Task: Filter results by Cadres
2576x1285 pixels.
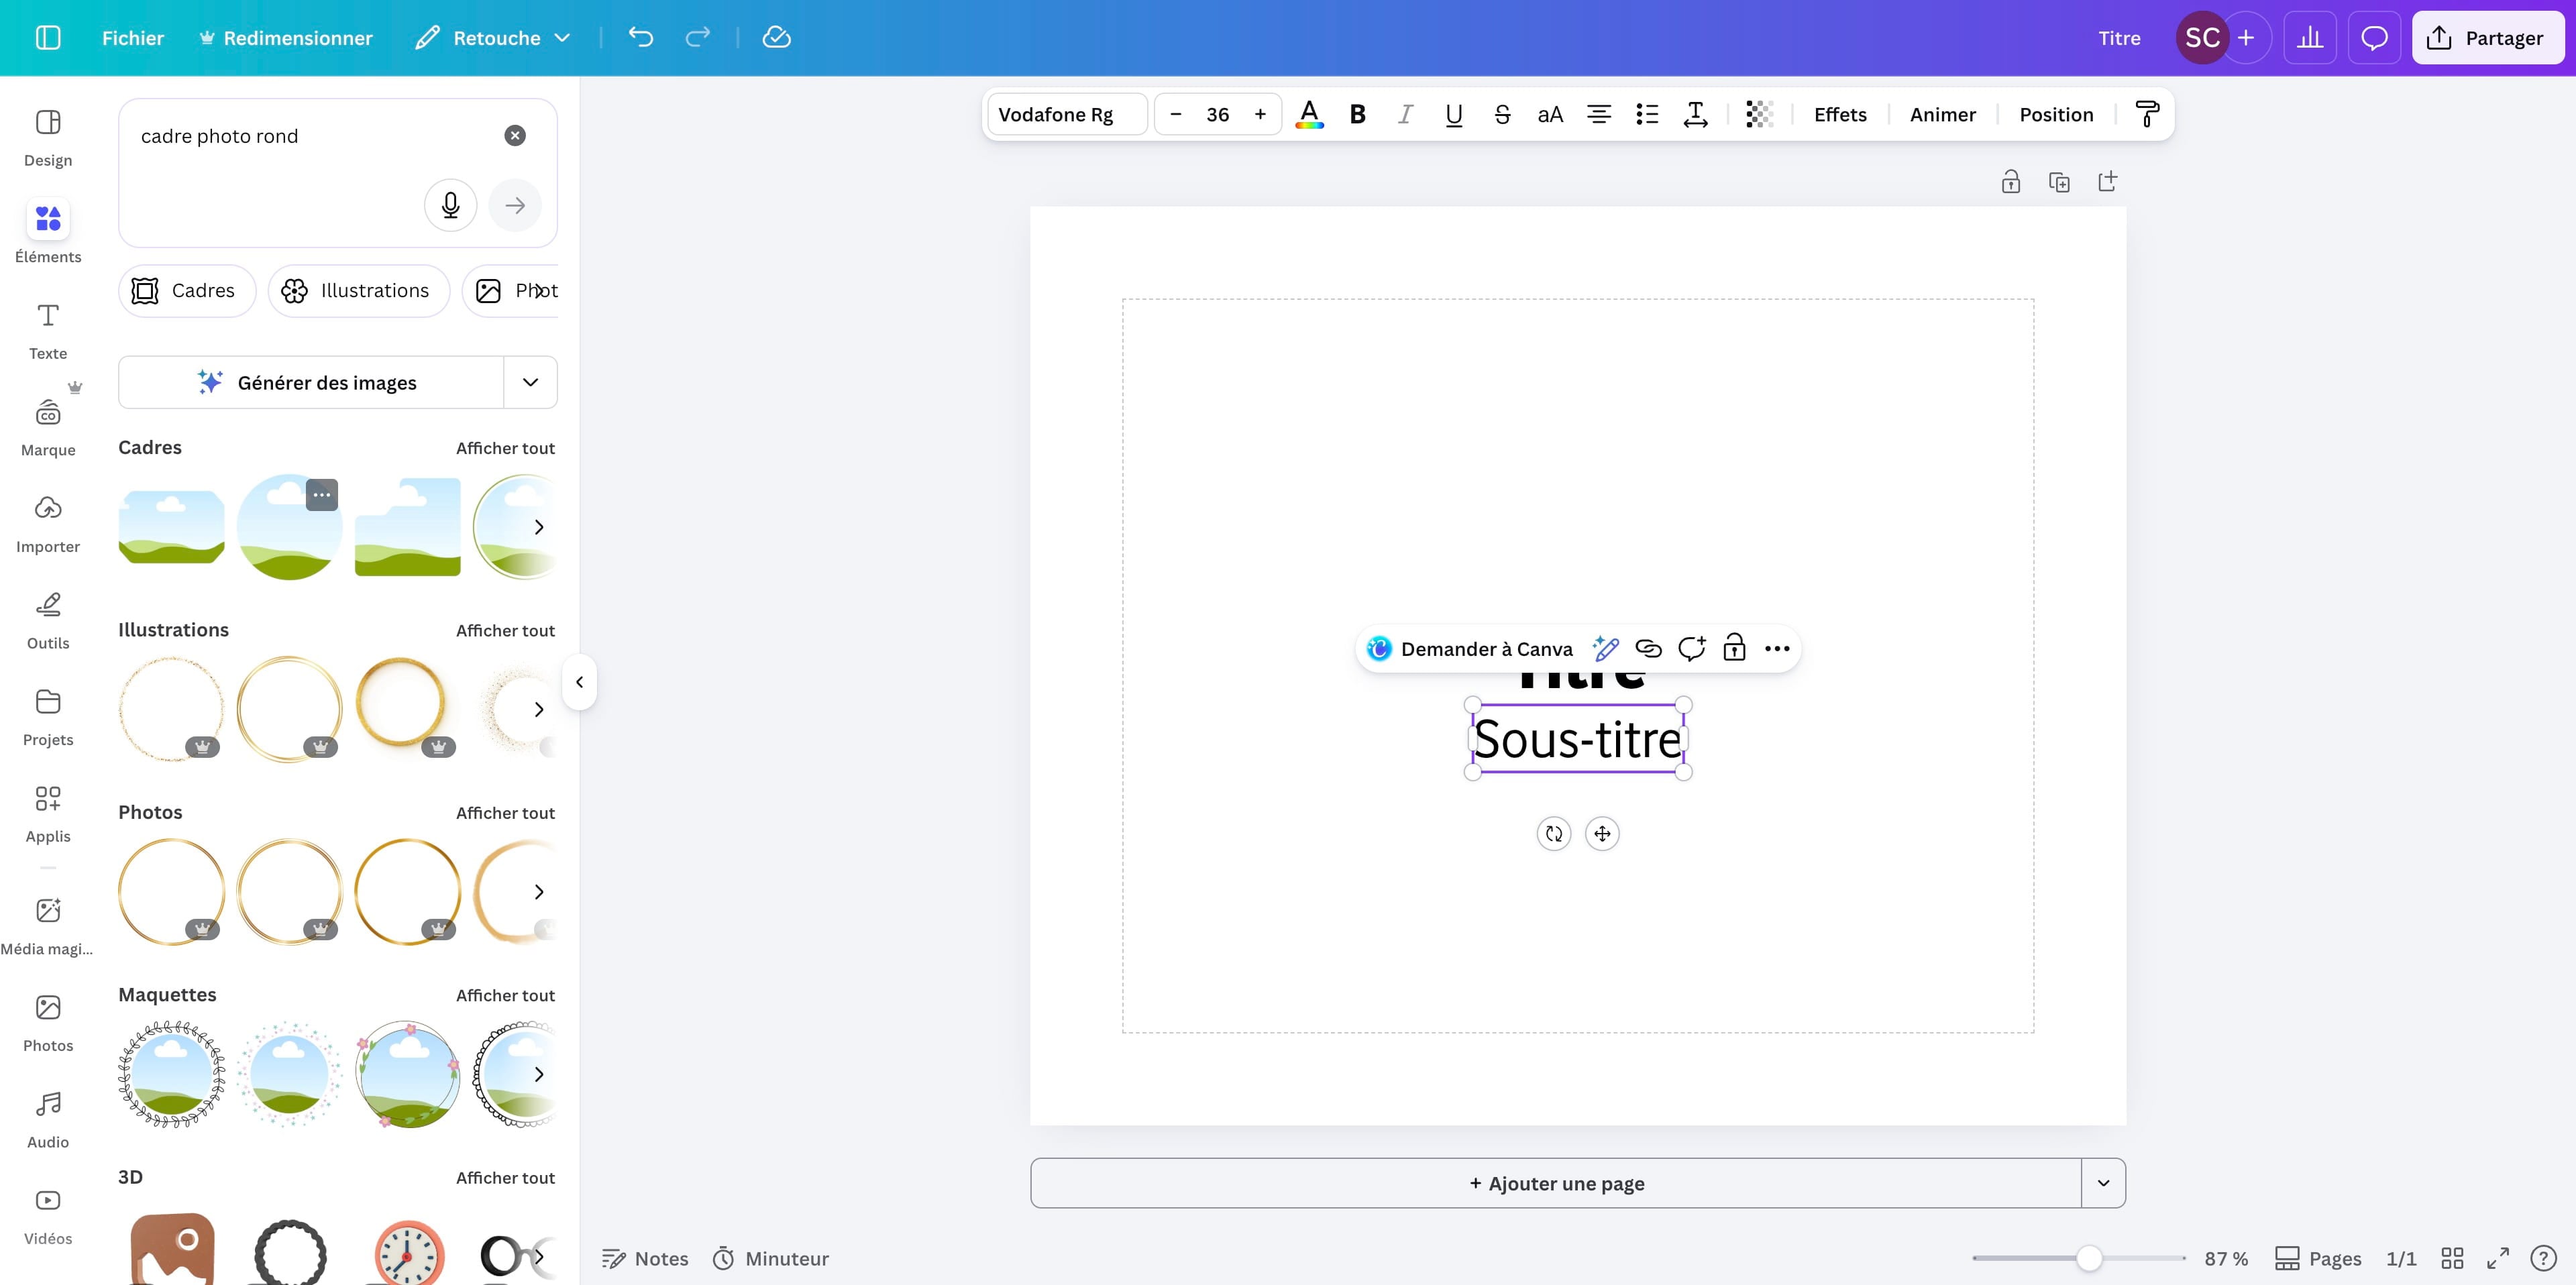Action: (x=187, y=291)
